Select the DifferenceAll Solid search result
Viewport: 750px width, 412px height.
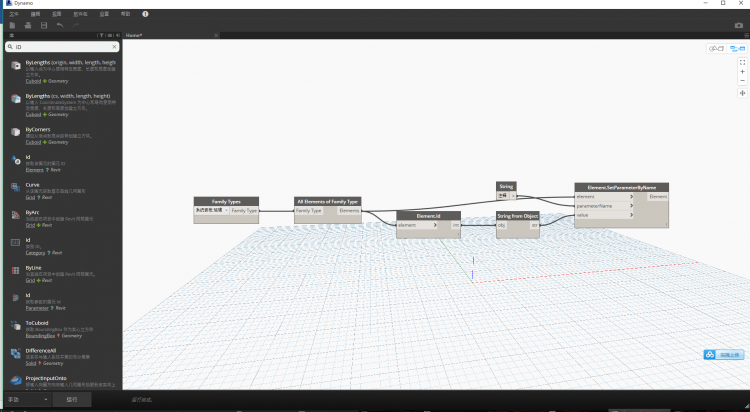click(x=63, y=356)
